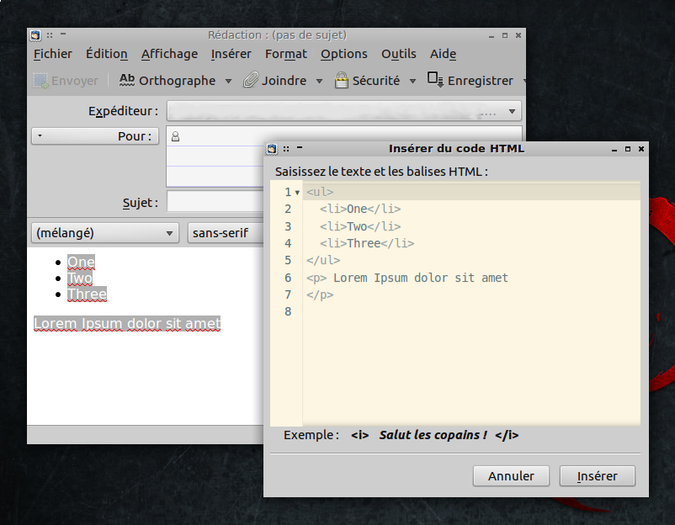Screen dimensions: 675x525
Task: Close the Insérer du code HTML dialog
Action: pos(641,149)
